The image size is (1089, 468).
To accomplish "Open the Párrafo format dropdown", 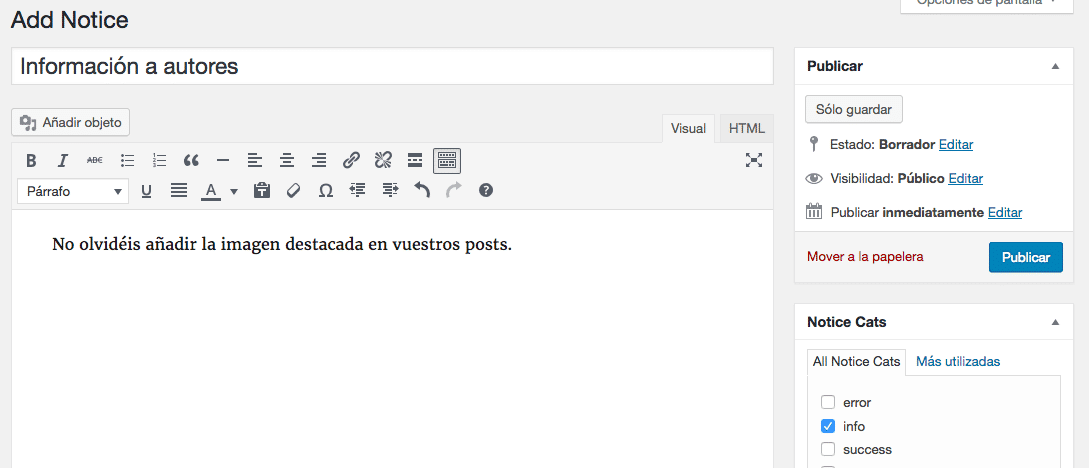I will tap(73, 191).
